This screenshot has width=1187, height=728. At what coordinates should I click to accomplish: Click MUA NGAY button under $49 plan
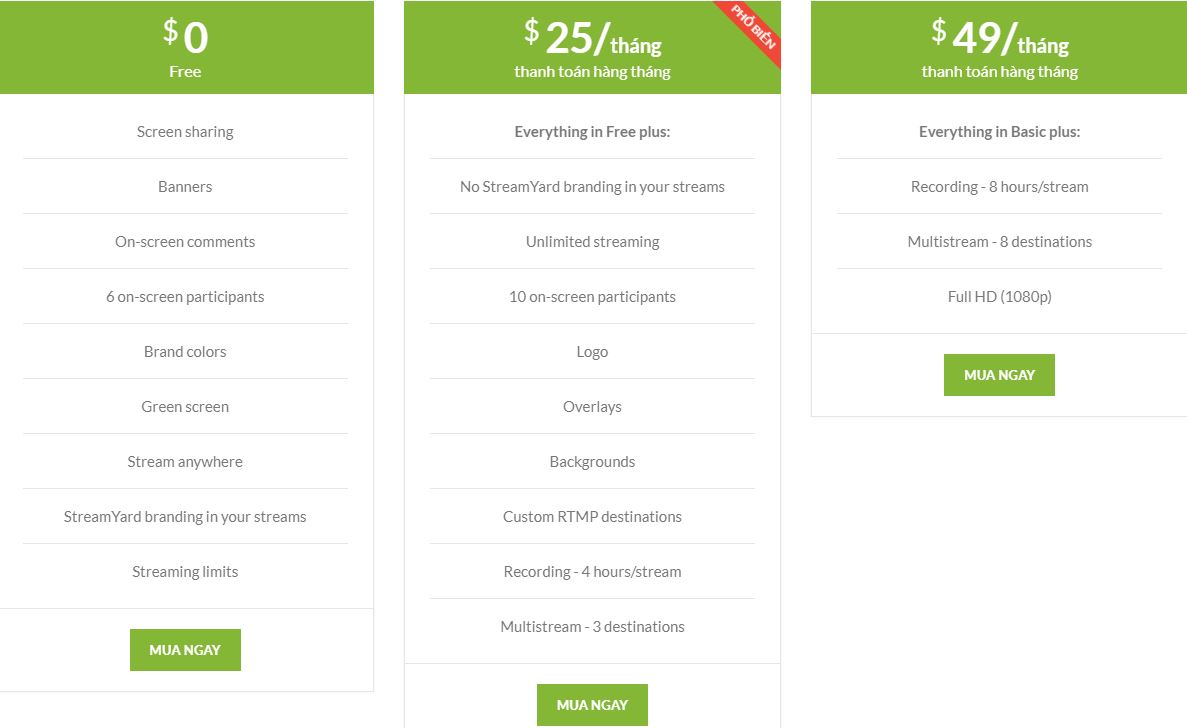(x=999, y=375)
